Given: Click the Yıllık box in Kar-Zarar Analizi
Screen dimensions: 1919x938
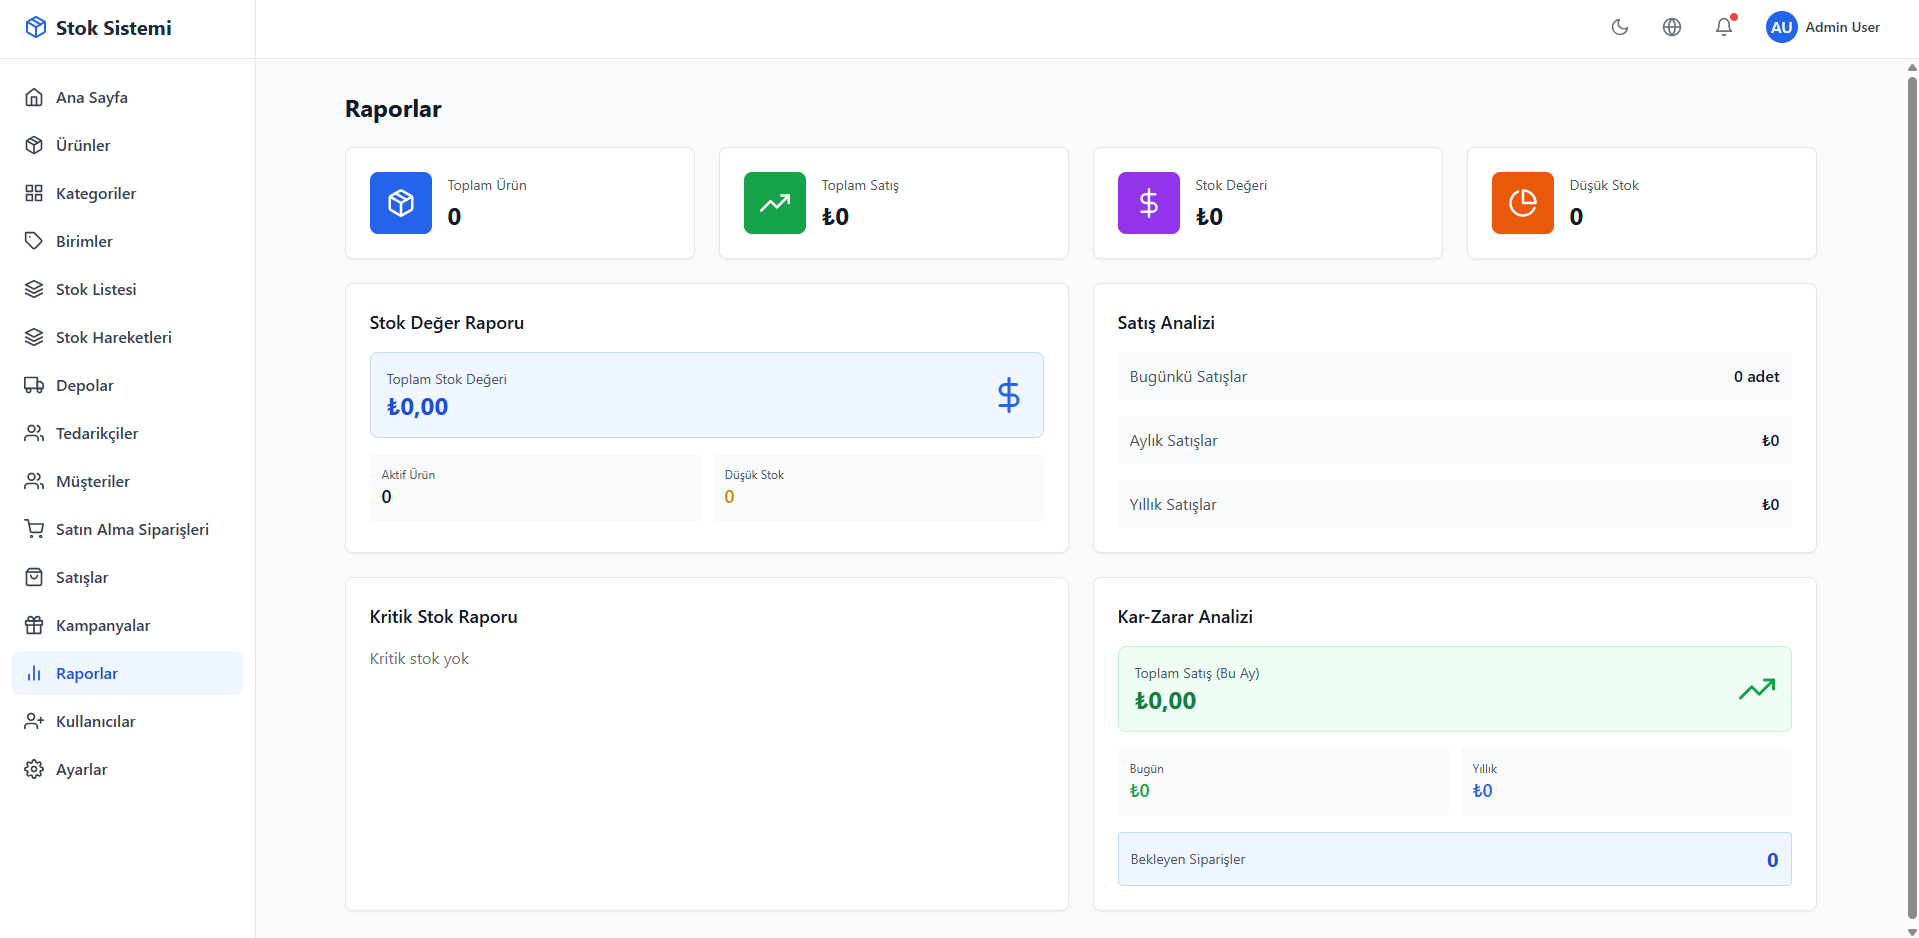Looking at the screenshot, I should 1626,782.
